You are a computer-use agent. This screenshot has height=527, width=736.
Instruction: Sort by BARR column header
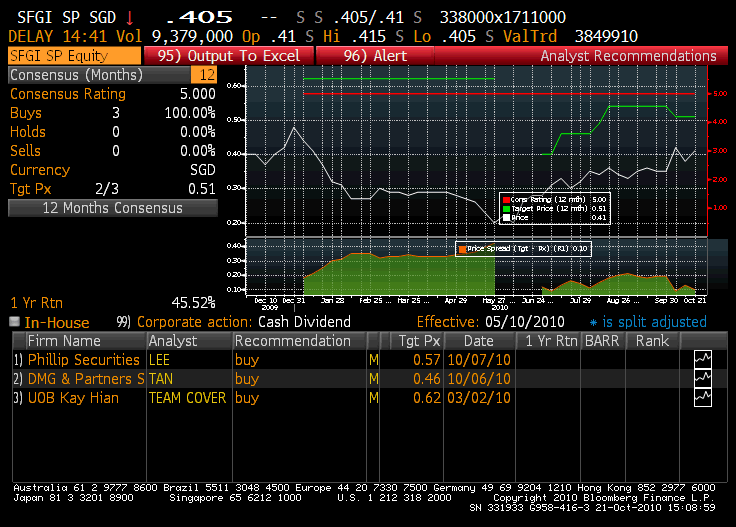602,341
